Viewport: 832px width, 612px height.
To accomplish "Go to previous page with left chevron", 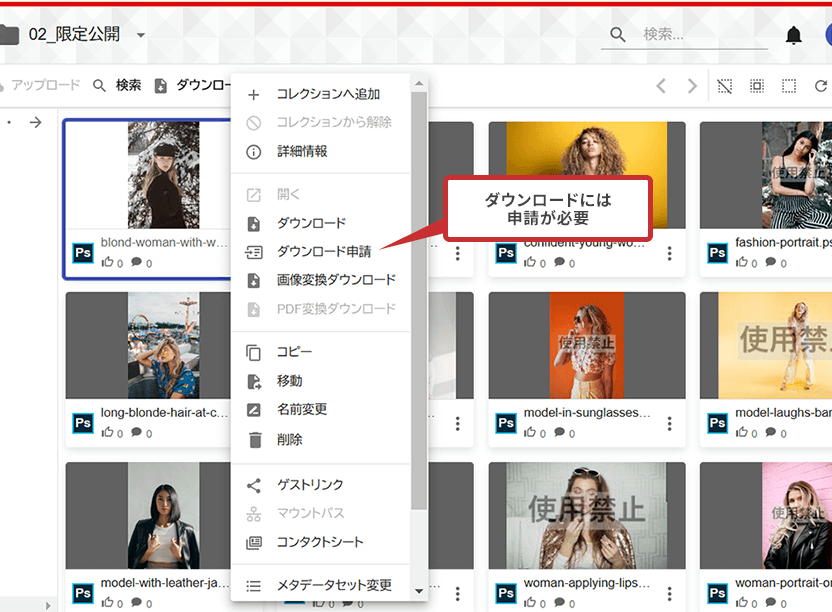I will 661,85.
